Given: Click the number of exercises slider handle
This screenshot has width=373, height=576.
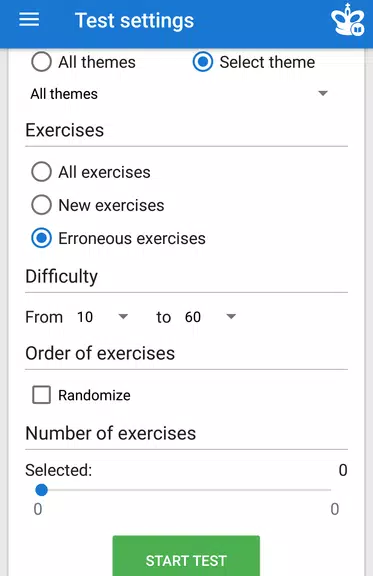Looking at the screenshot, I should coord(42,490).
